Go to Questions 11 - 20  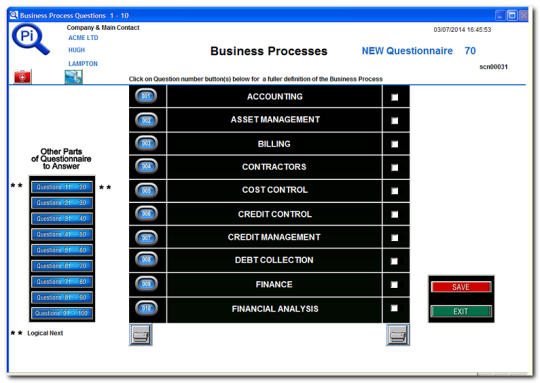tap(62, 187)
